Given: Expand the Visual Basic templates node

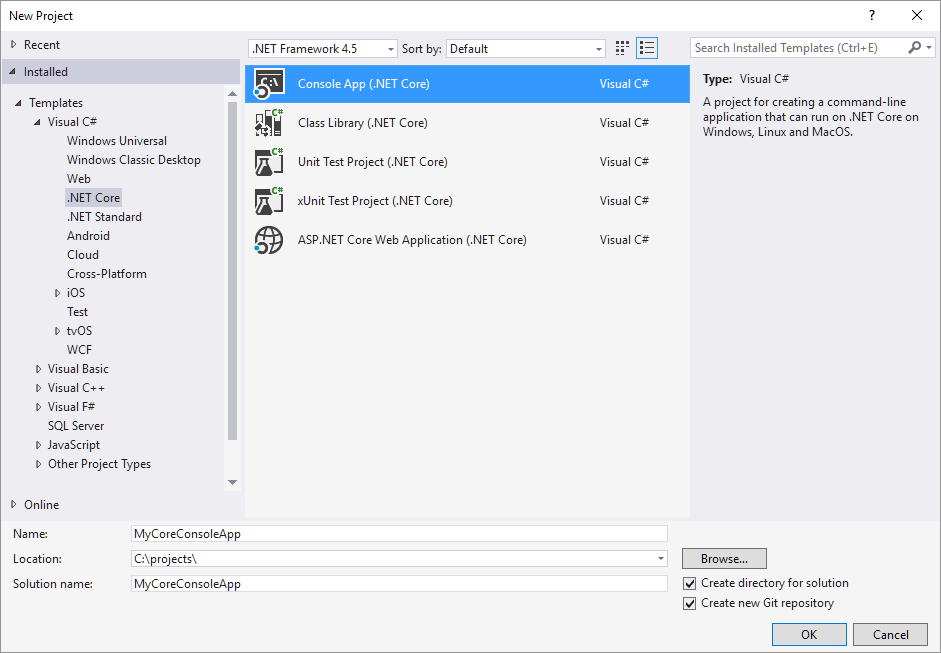Looking at the screenshot, I should click(38, 368).
